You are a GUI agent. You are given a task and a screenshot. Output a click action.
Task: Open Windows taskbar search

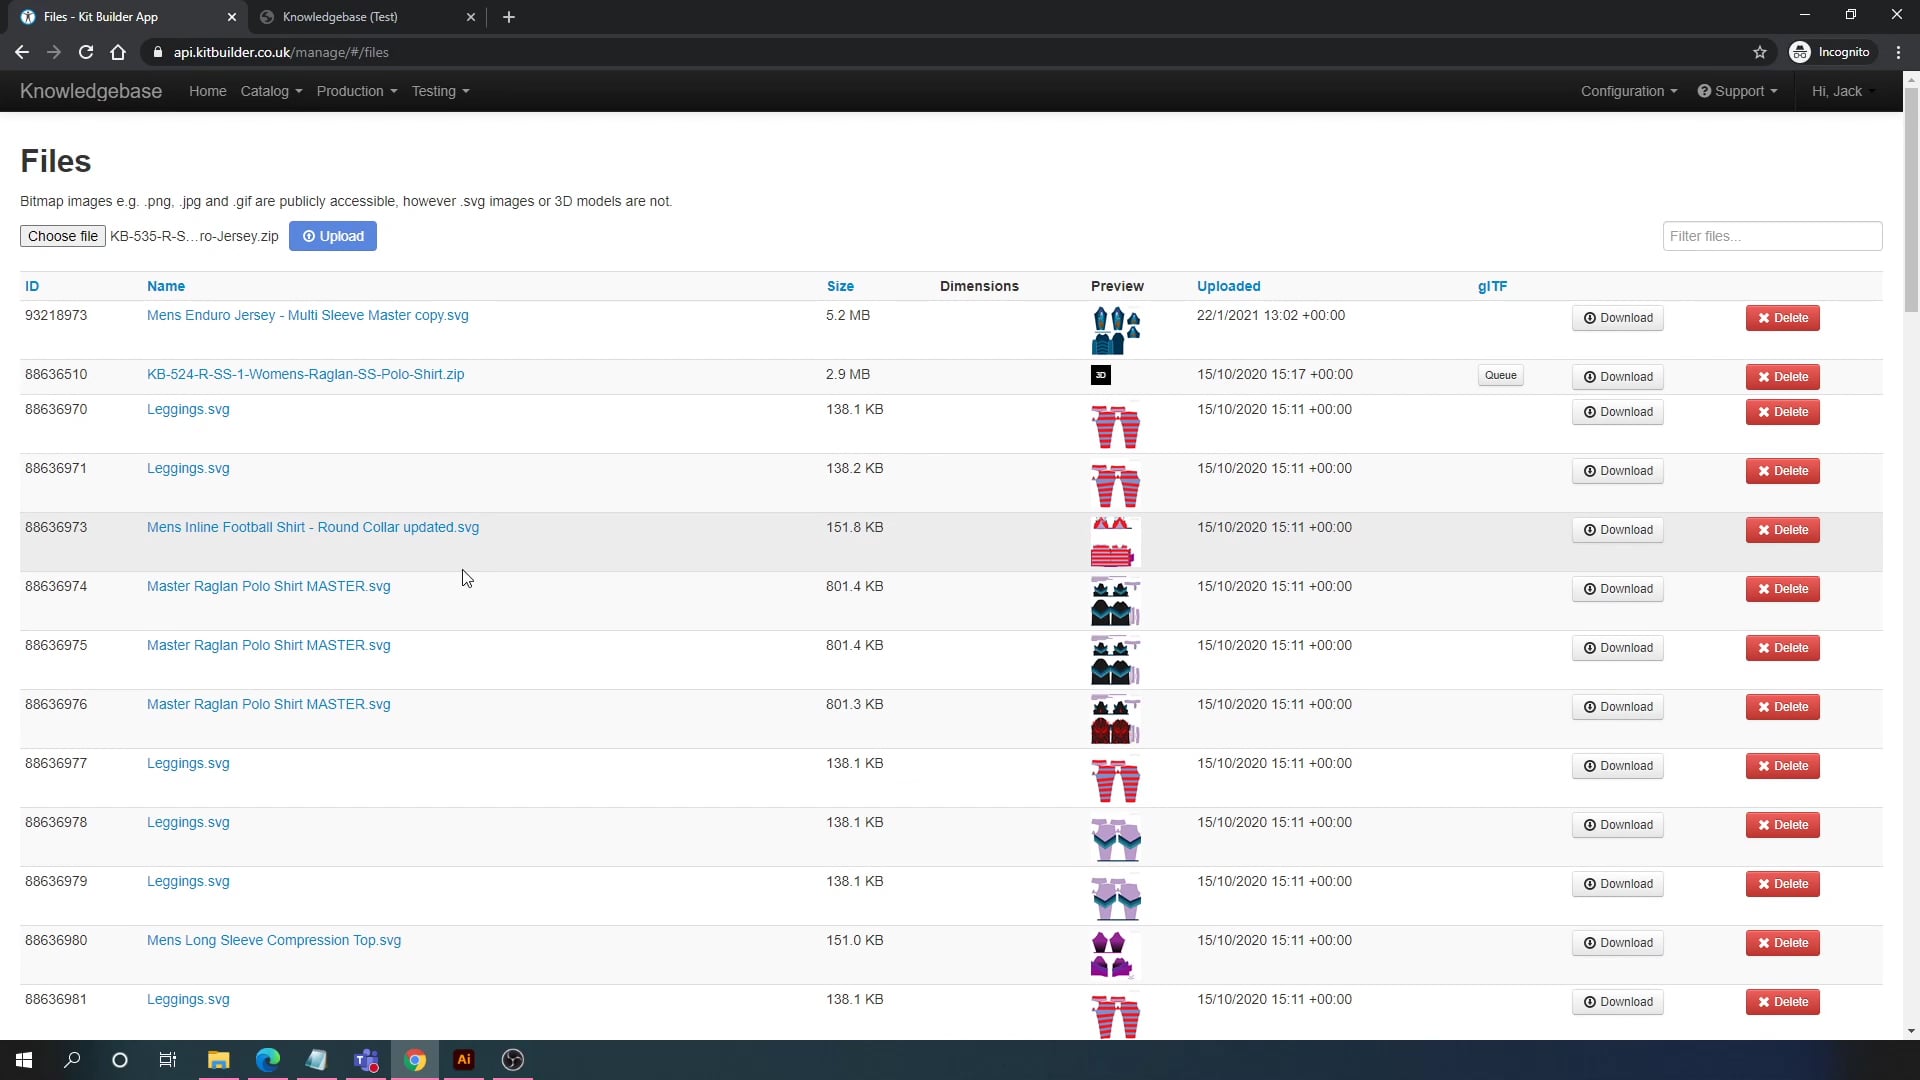(72, 1060)
